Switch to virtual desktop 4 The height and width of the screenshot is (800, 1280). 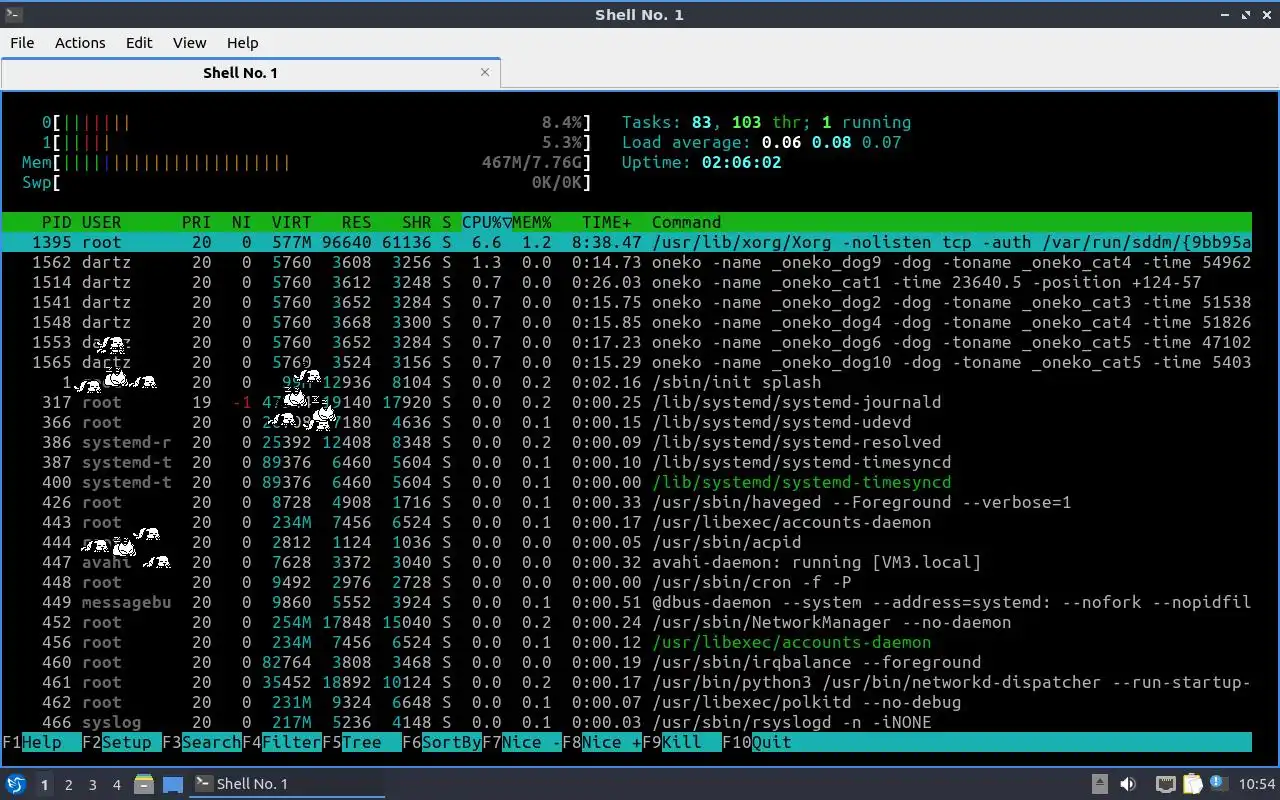(x=117, y=784)
